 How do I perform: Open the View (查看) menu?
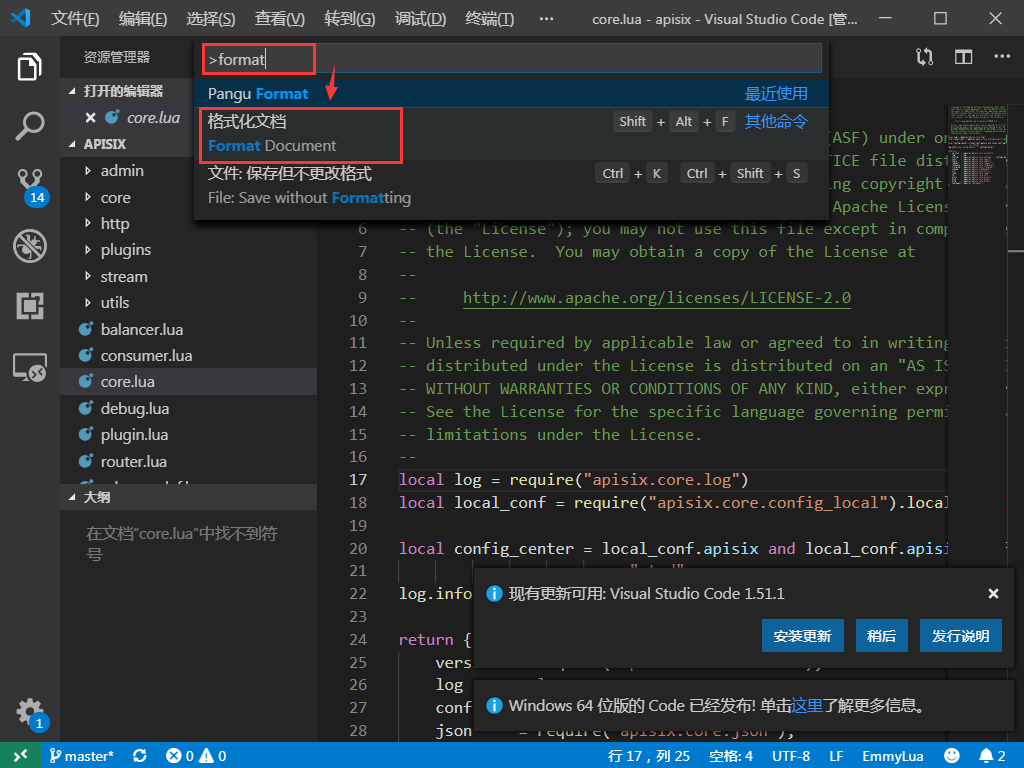click(279, 18)
